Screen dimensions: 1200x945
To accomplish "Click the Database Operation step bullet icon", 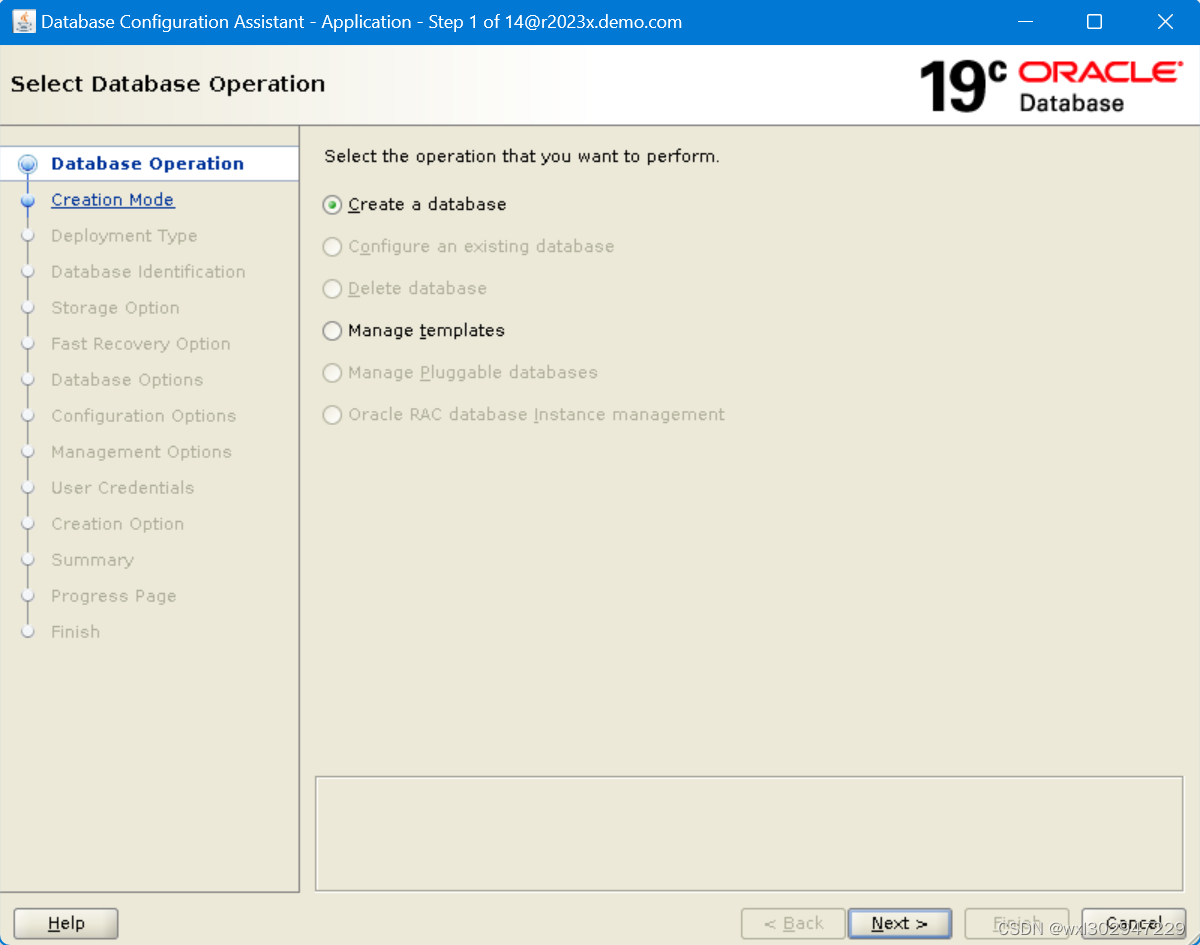I will tap(28, 164).
